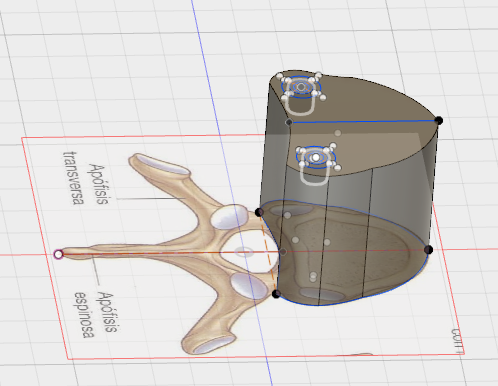Image resolution: width=498 pixels, height=386 pixels.
Task: Select the blue straight line across the top face
Action: (364, 122)
